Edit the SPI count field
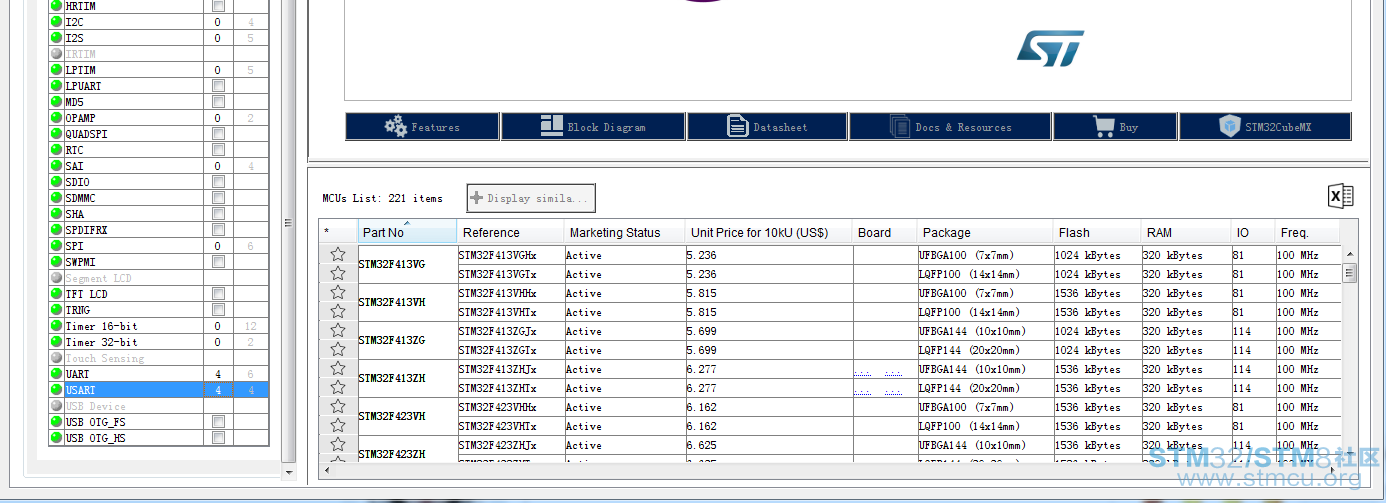The width and height of the screenshot is (1386, 503). click(218, 246)
